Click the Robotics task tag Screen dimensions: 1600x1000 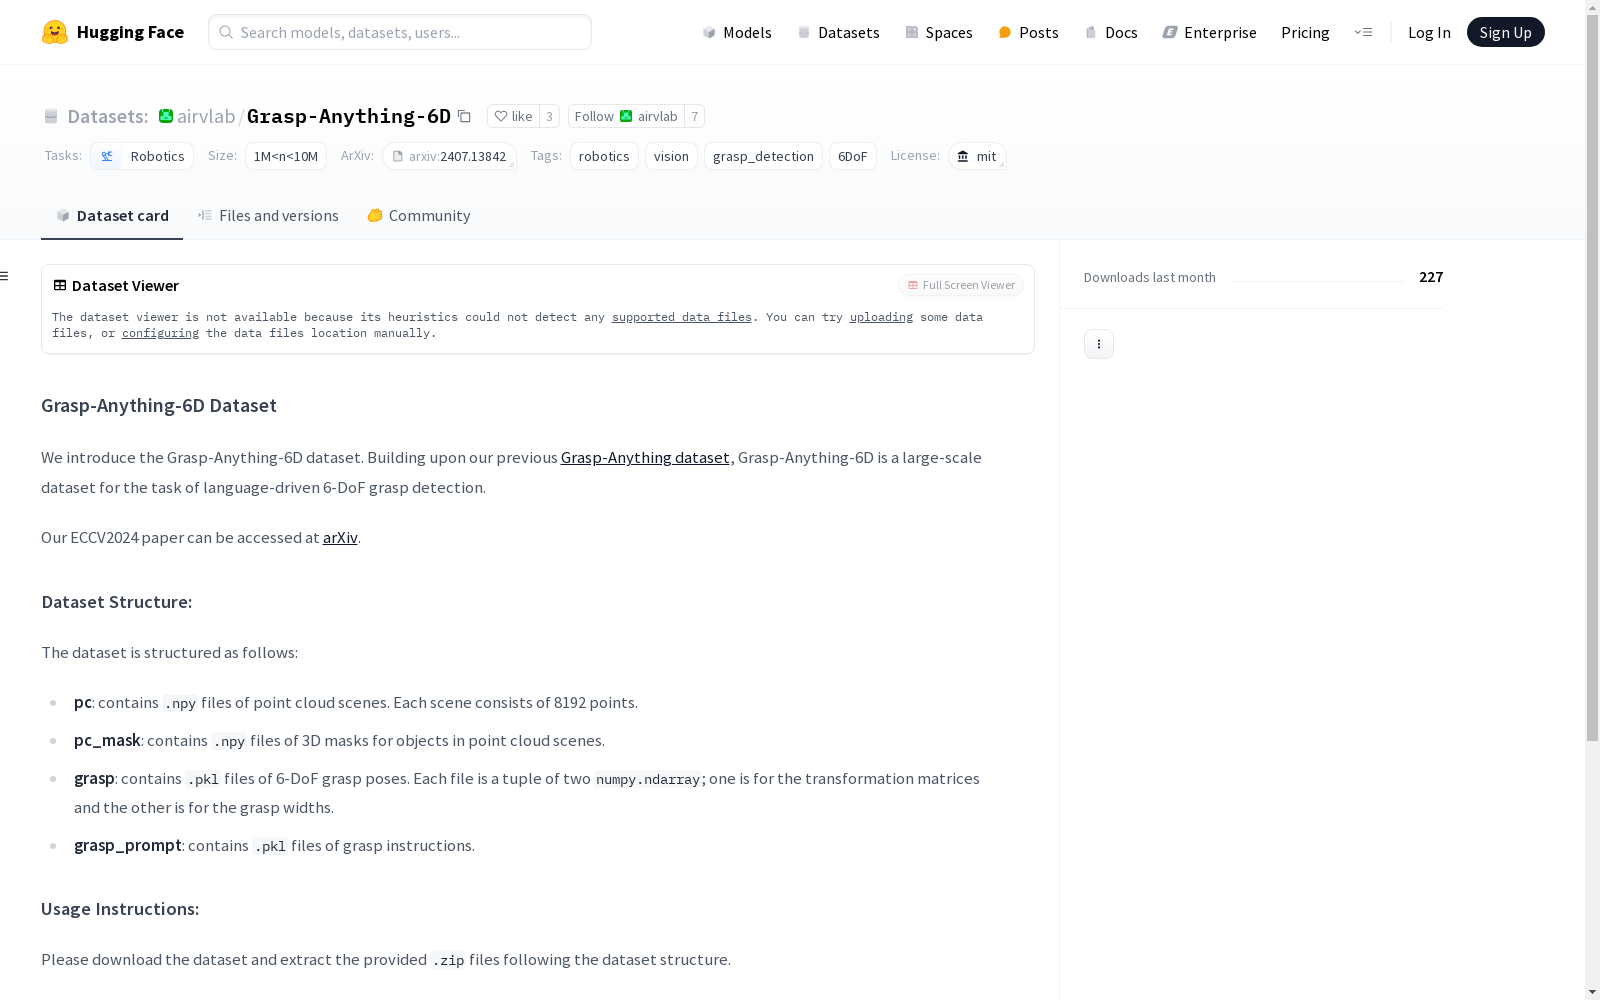(142, 156)
